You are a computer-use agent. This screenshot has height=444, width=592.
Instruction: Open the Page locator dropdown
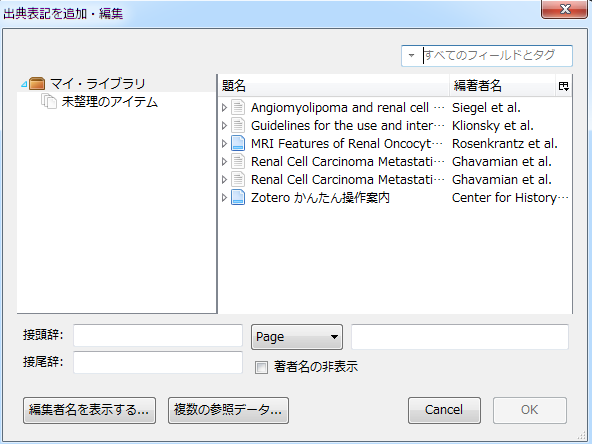[297, 337]
